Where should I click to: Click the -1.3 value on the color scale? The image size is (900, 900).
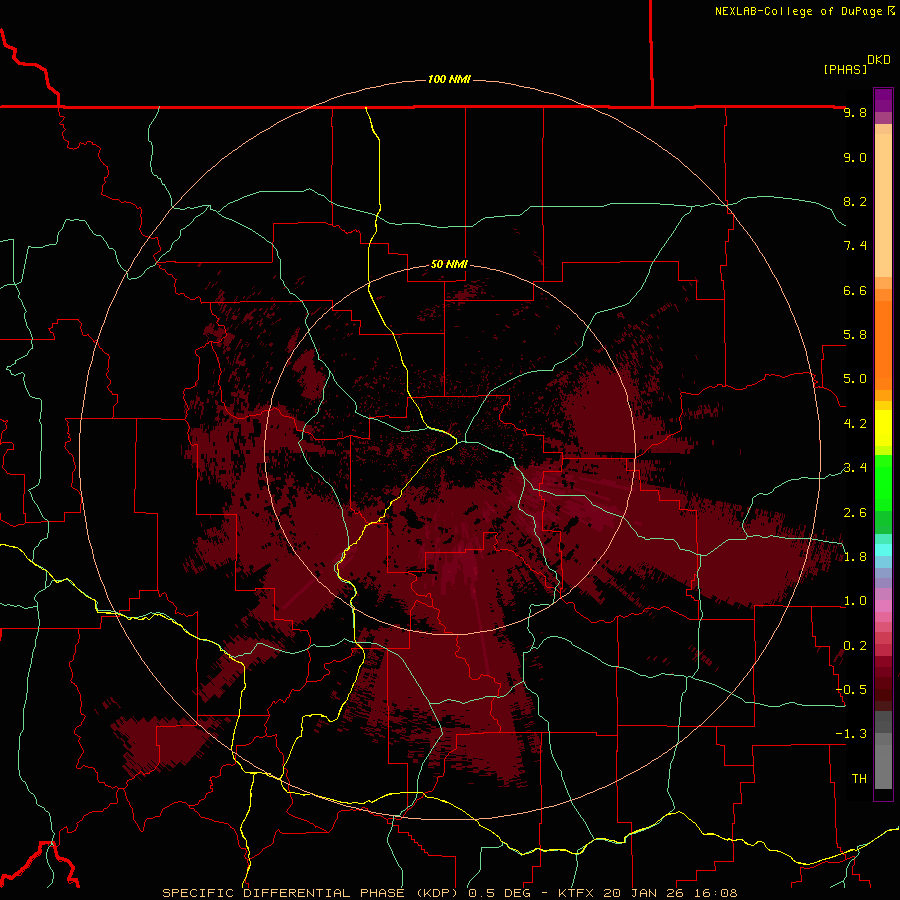click(851, 734)
